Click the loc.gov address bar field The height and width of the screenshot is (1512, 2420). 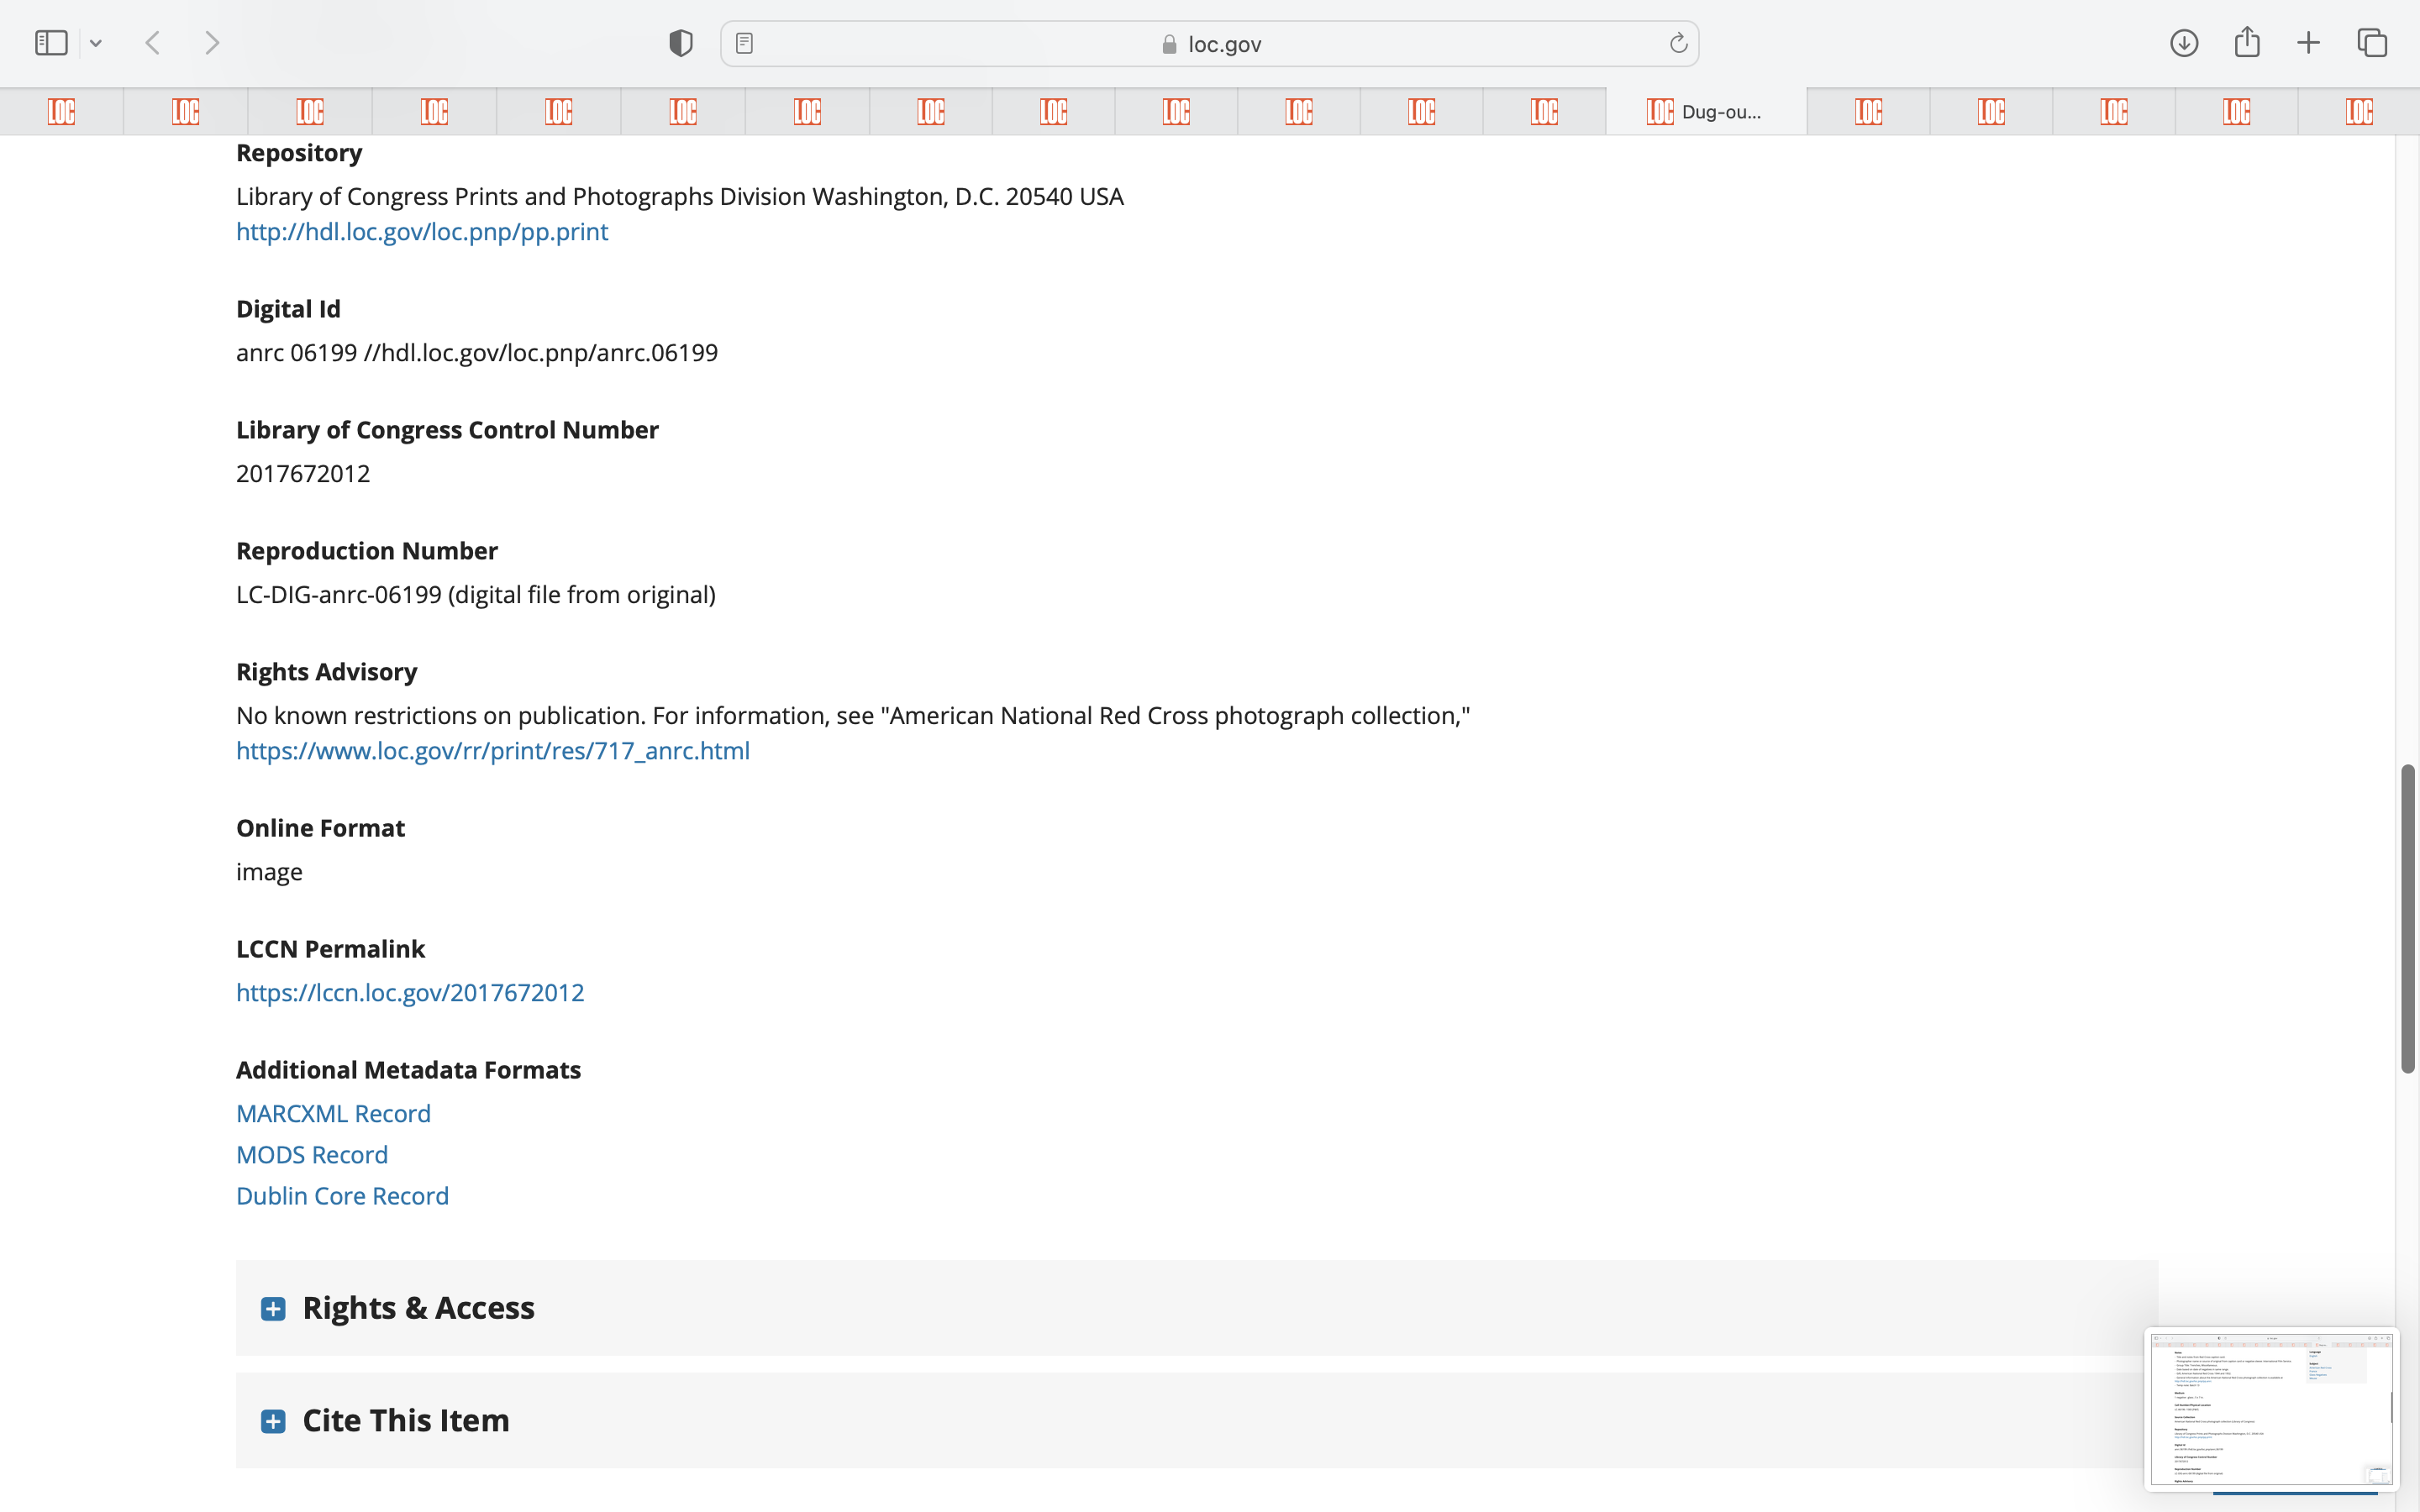coord(1210,44)
